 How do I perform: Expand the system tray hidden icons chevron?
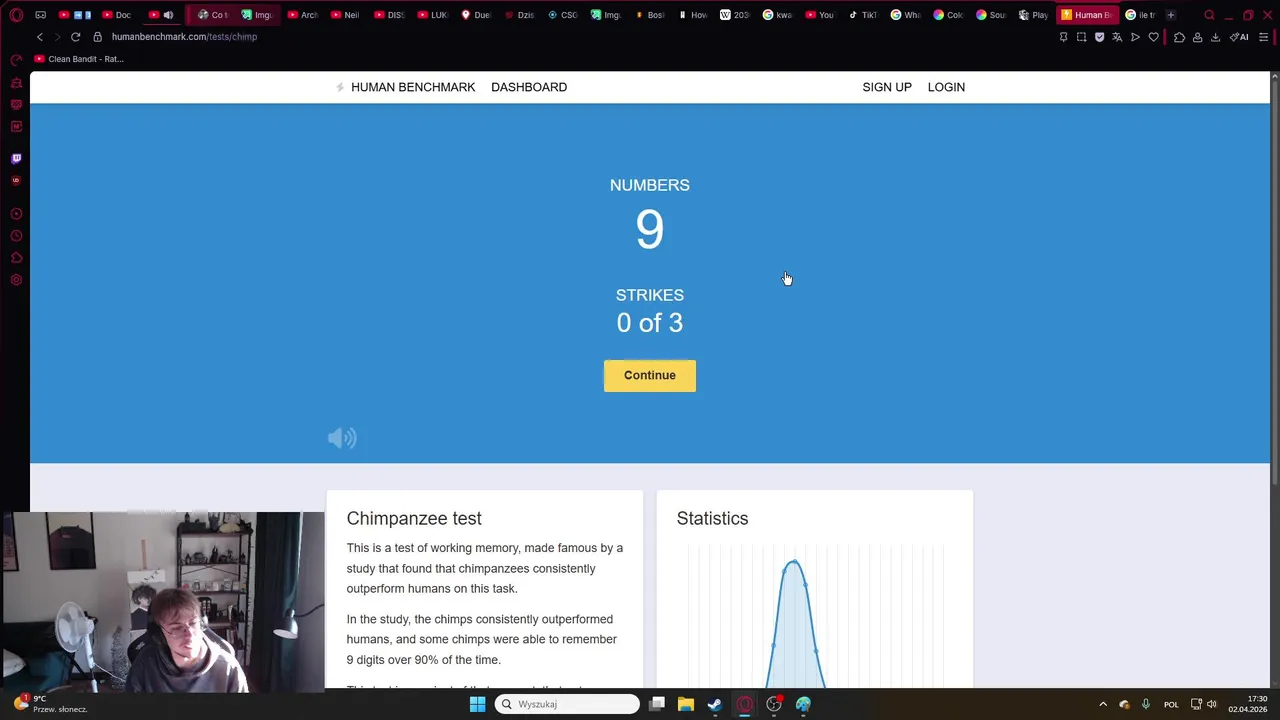[1103, 704]
